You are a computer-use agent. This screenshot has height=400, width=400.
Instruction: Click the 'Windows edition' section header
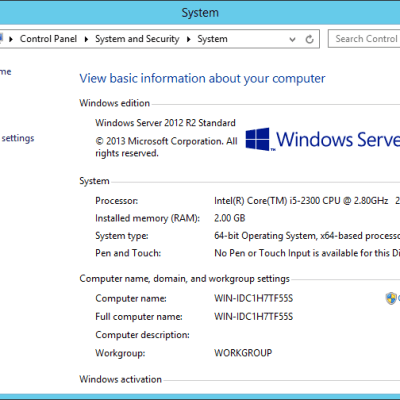(x=114, y=103)
